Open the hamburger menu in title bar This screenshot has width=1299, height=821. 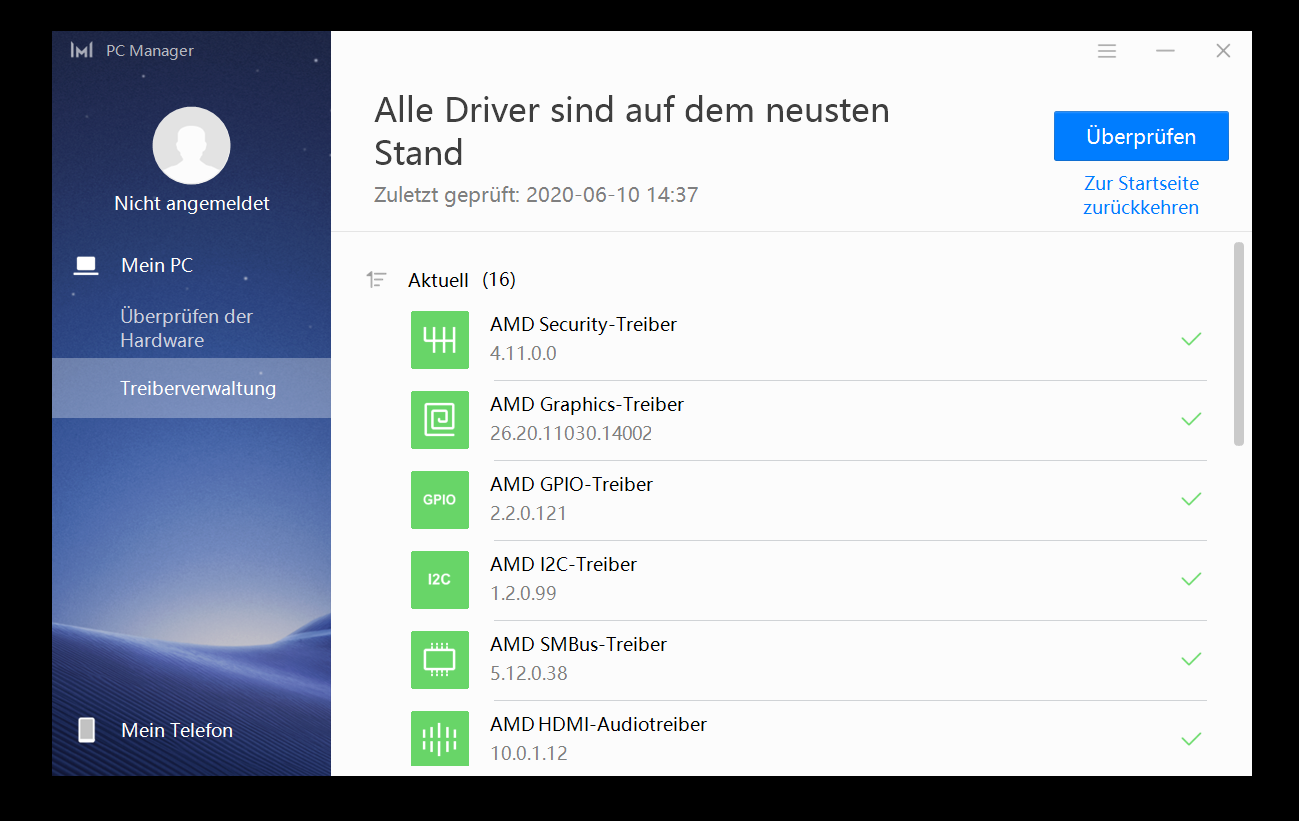(x=1107, y=51)
